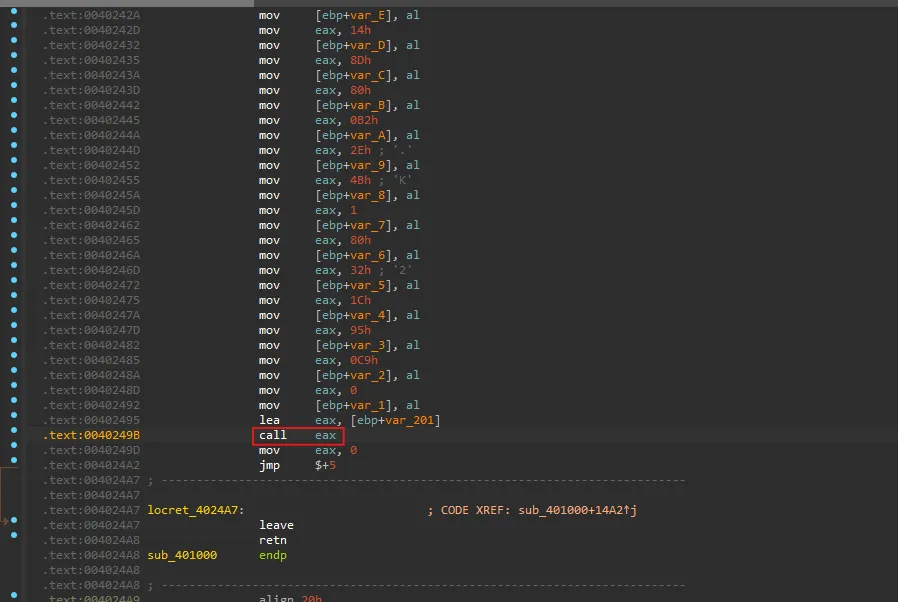The width and height of the screenshot is (898, 602).
Task: Click the sub_401000 function name at endp
Action: point(181,555)
